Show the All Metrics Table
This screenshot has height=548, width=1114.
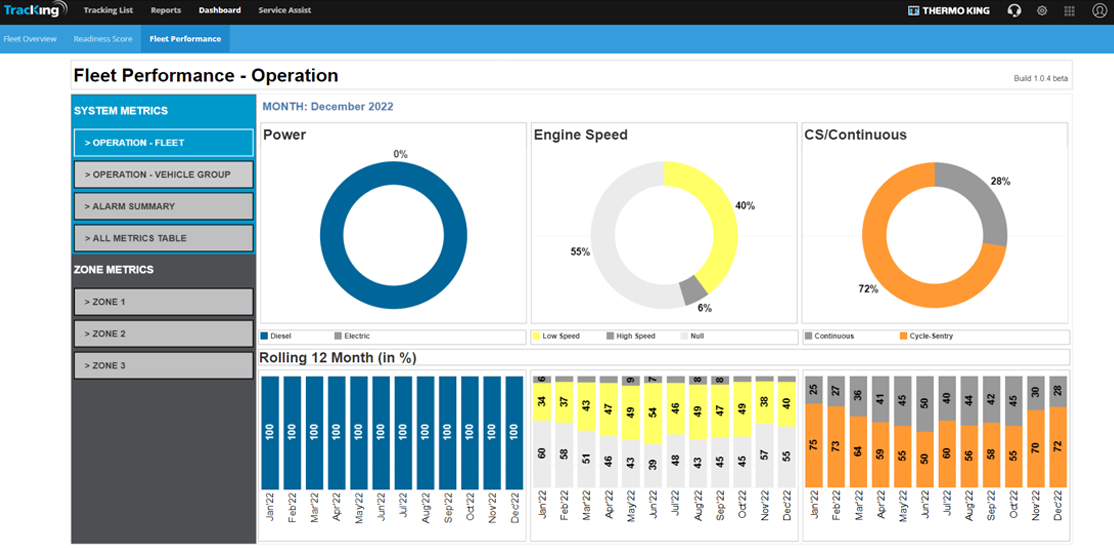point(163,239)
